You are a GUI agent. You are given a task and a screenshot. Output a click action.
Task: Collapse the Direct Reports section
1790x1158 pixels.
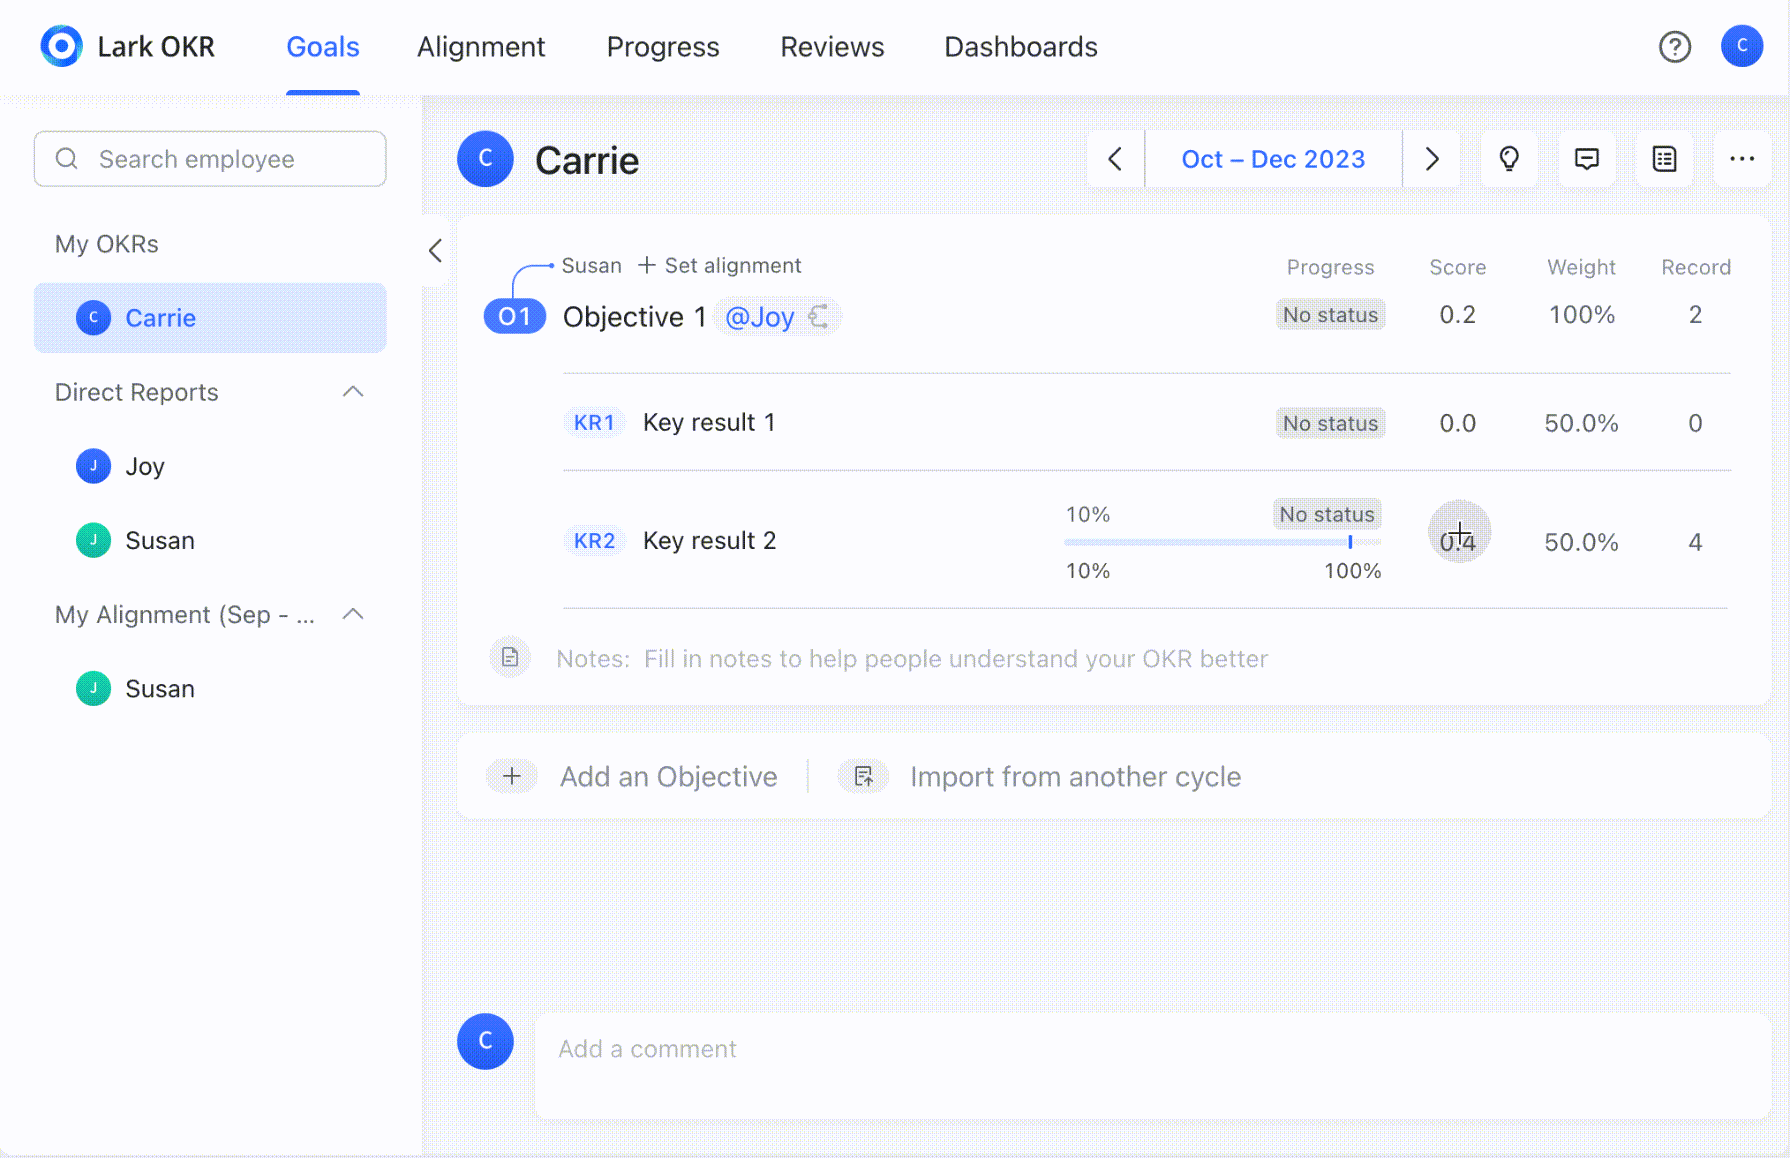pyautogui.click(x=353, y=392)
